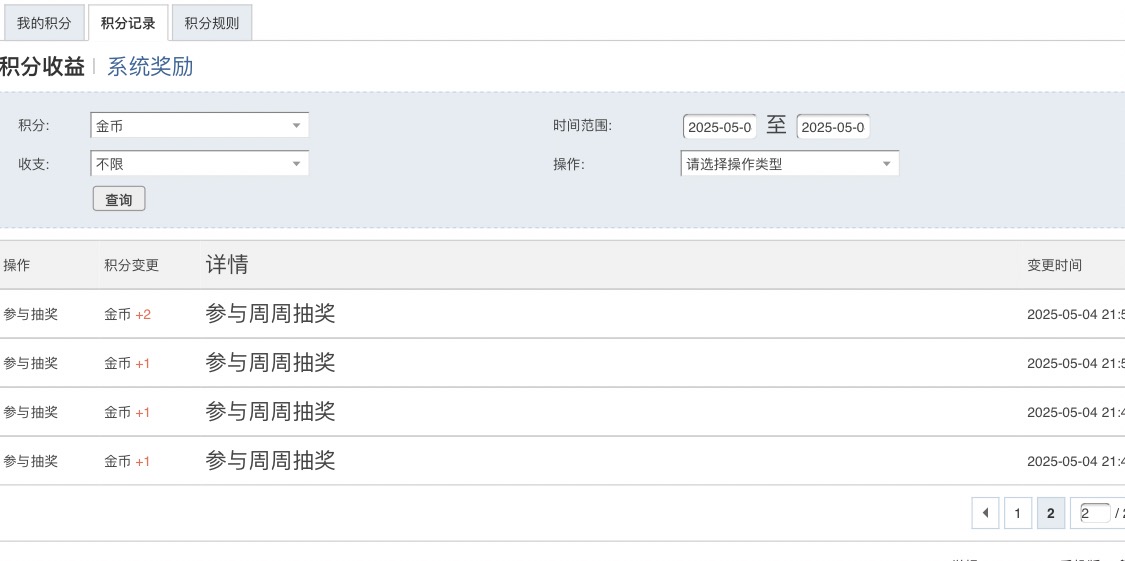Open the 积分规则 tab
This screenshot has height=561, width=1125.
(212, 23)
